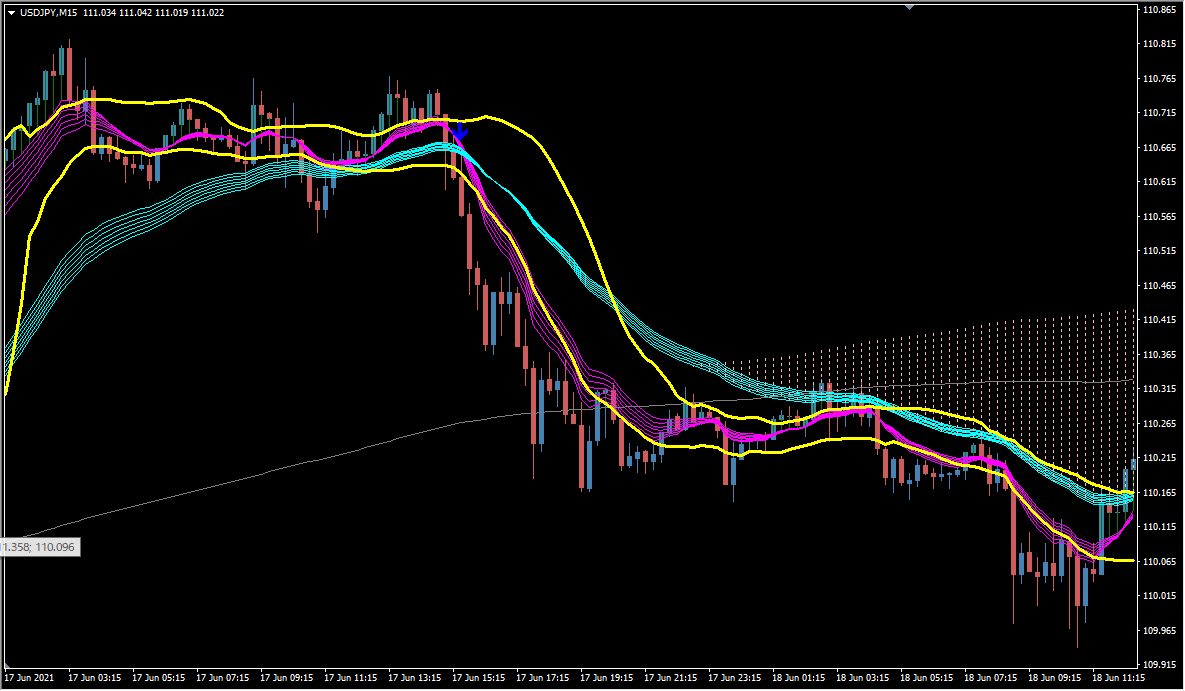
Task: Click the 110.015 price axis label
Action: 1159,596
